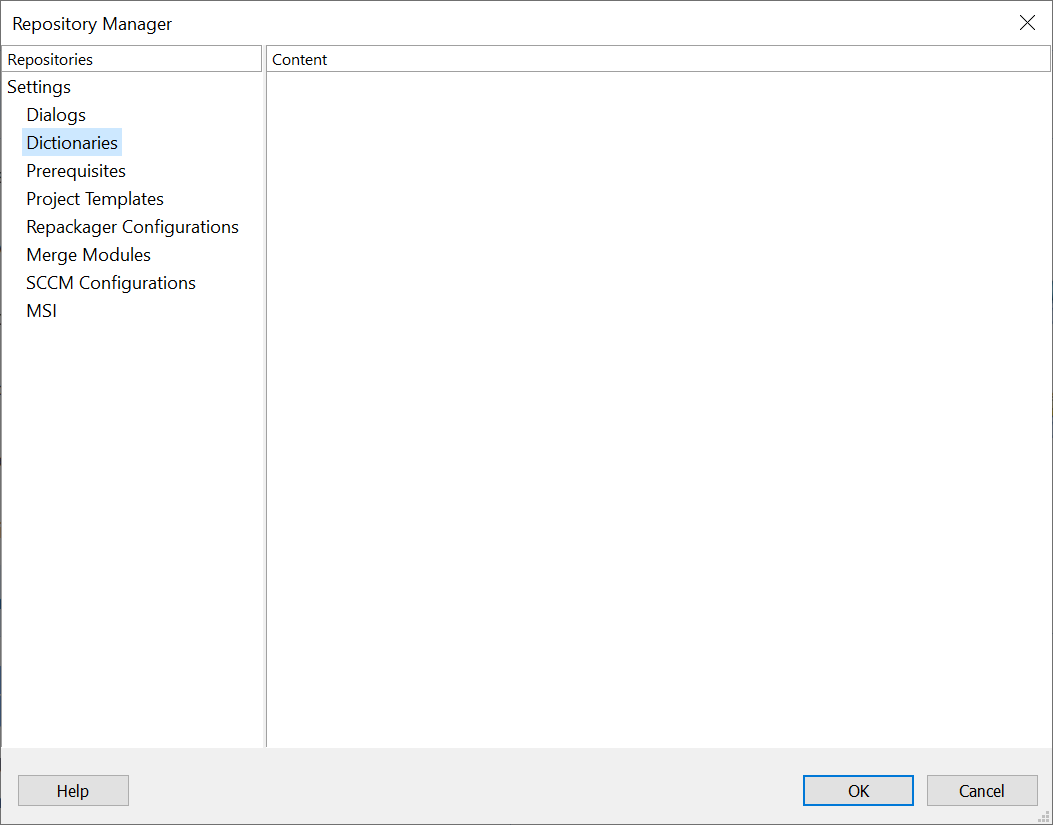Open Help for Repository Manager
The width and height of the screenshot is (1053, 825).
(x=73, y=791)
